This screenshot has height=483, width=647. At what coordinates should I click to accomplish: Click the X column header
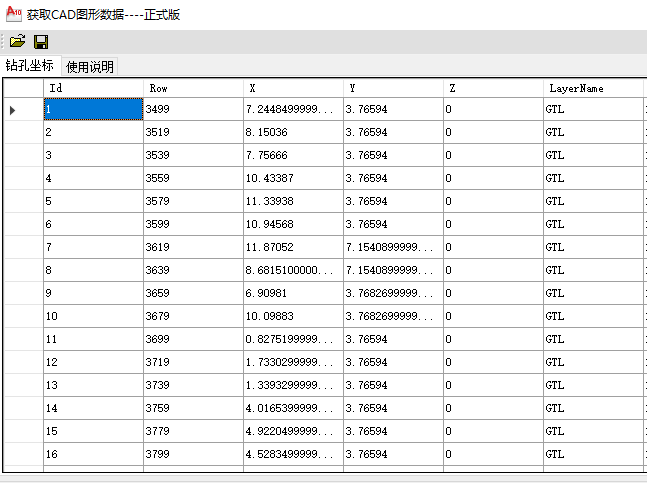[x=293, y=88]
